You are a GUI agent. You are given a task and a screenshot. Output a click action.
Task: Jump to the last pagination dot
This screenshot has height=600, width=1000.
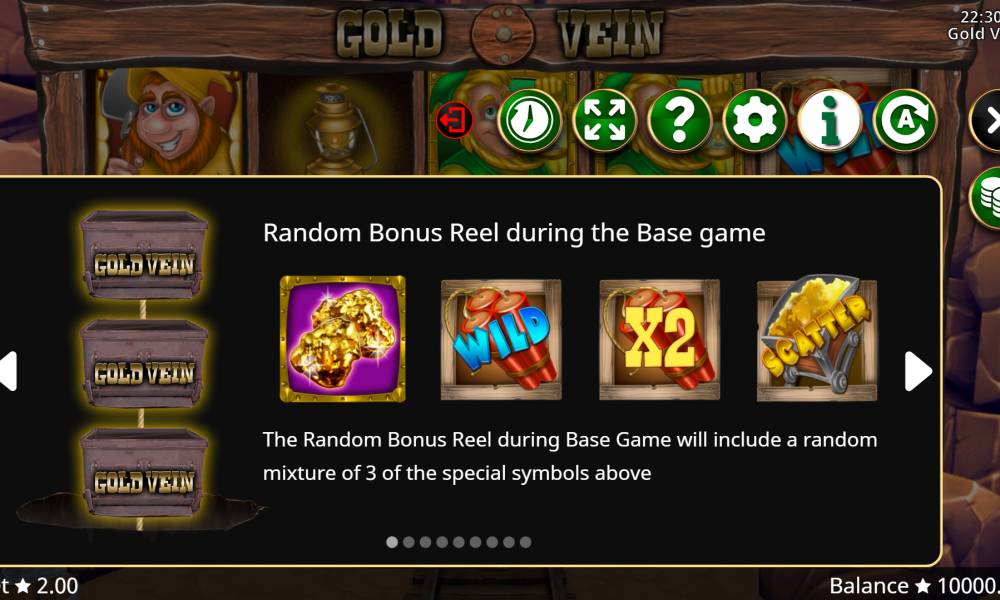[x=526, y=542]
